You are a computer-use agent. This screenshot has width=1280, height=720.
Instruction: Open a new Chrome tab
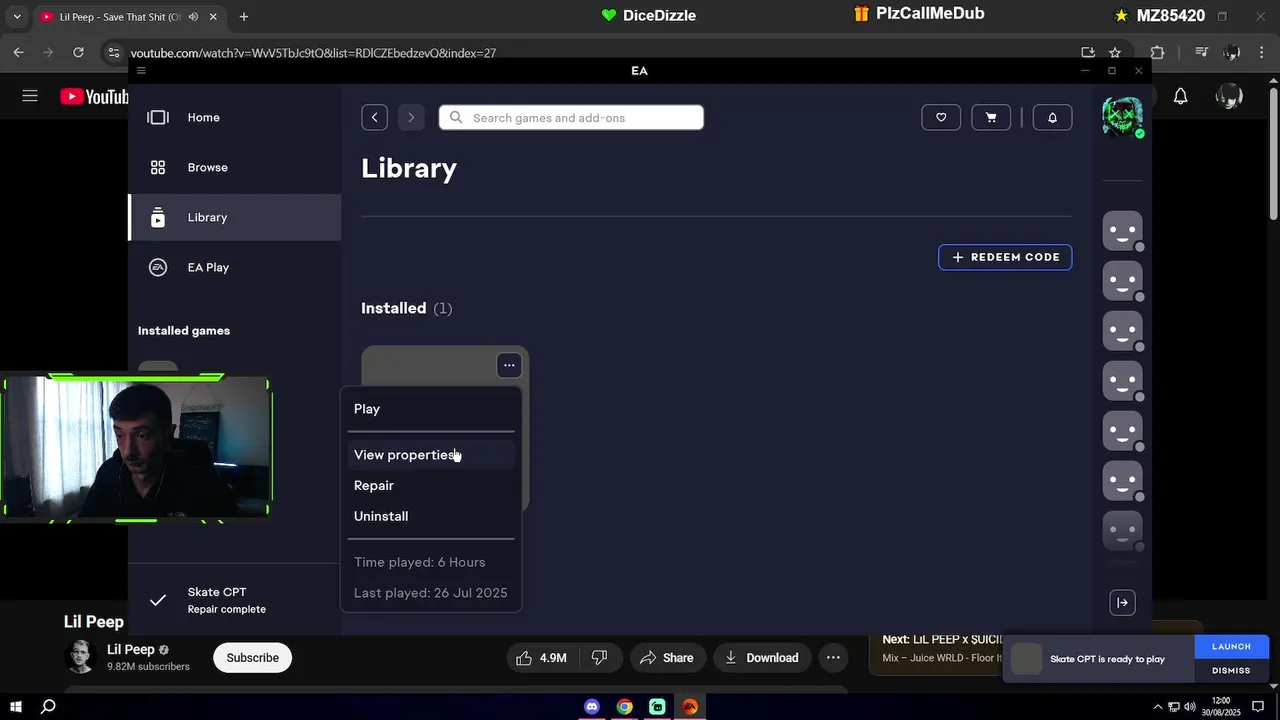coord(244,17)
